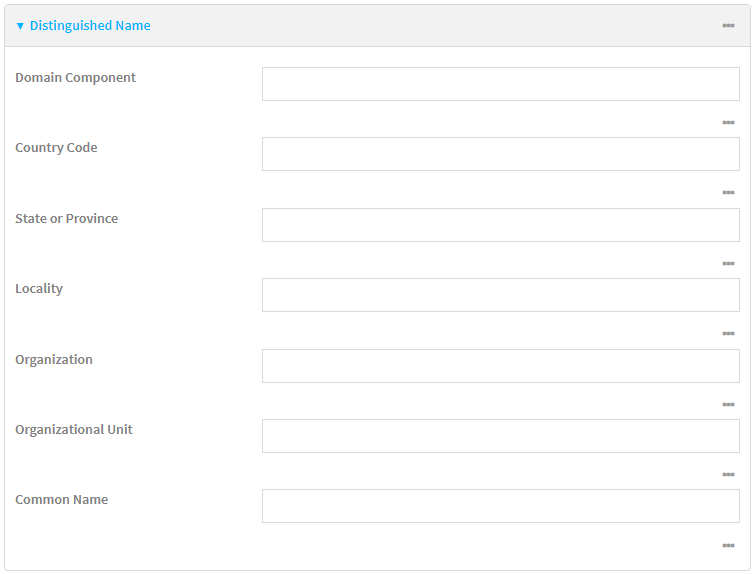Open ellipsis menu below Organizational Unit field
Screen dimensions: 755x574
click(x=728, y=475)
